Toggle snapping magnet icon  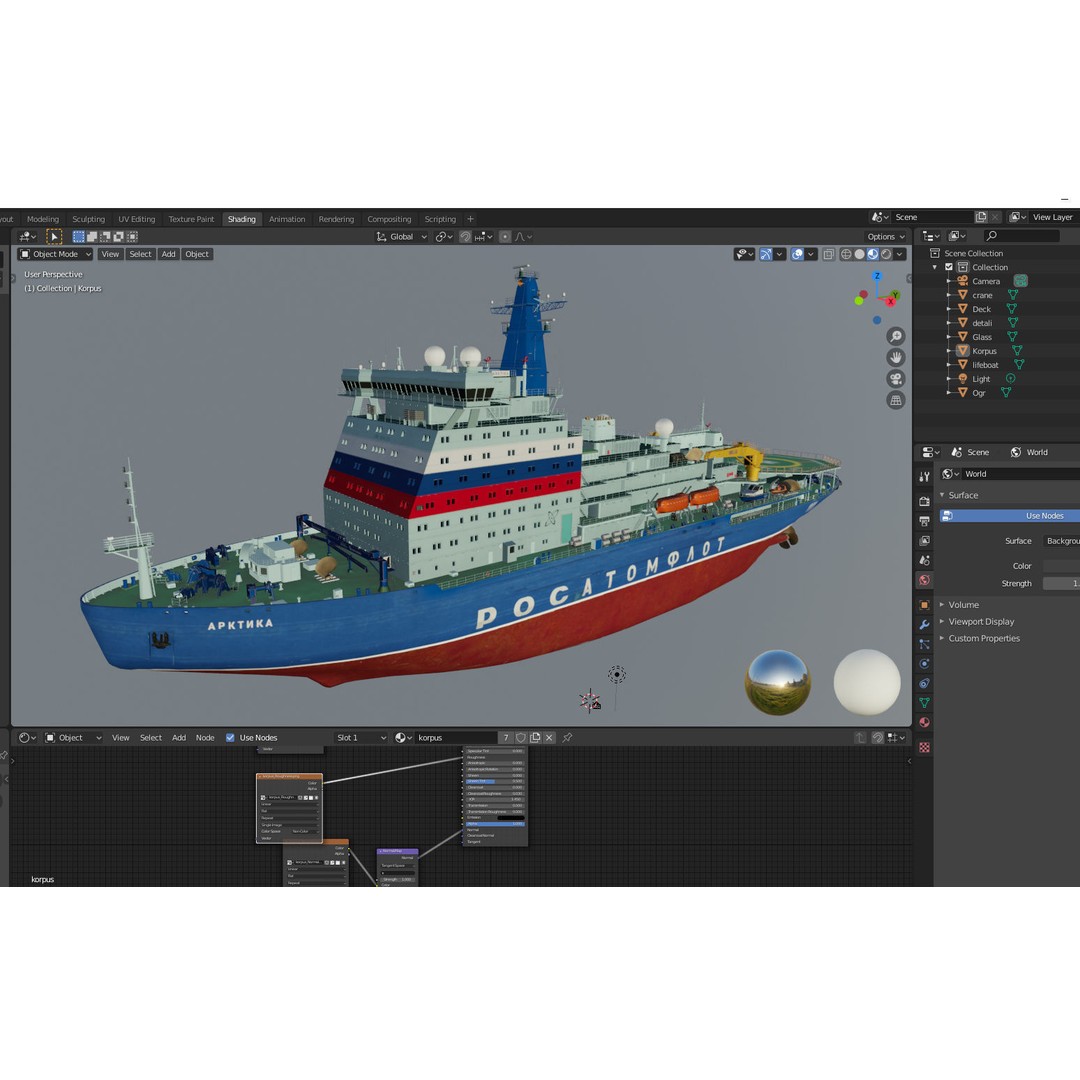(466, 237)
